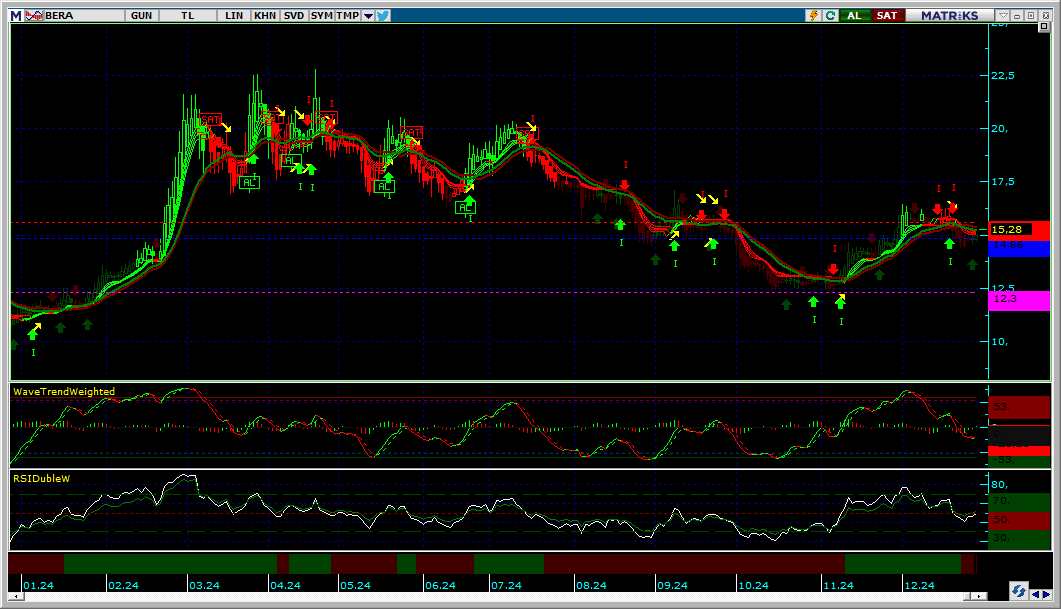Edit the BERA symbol field

(x=83, y=16)
